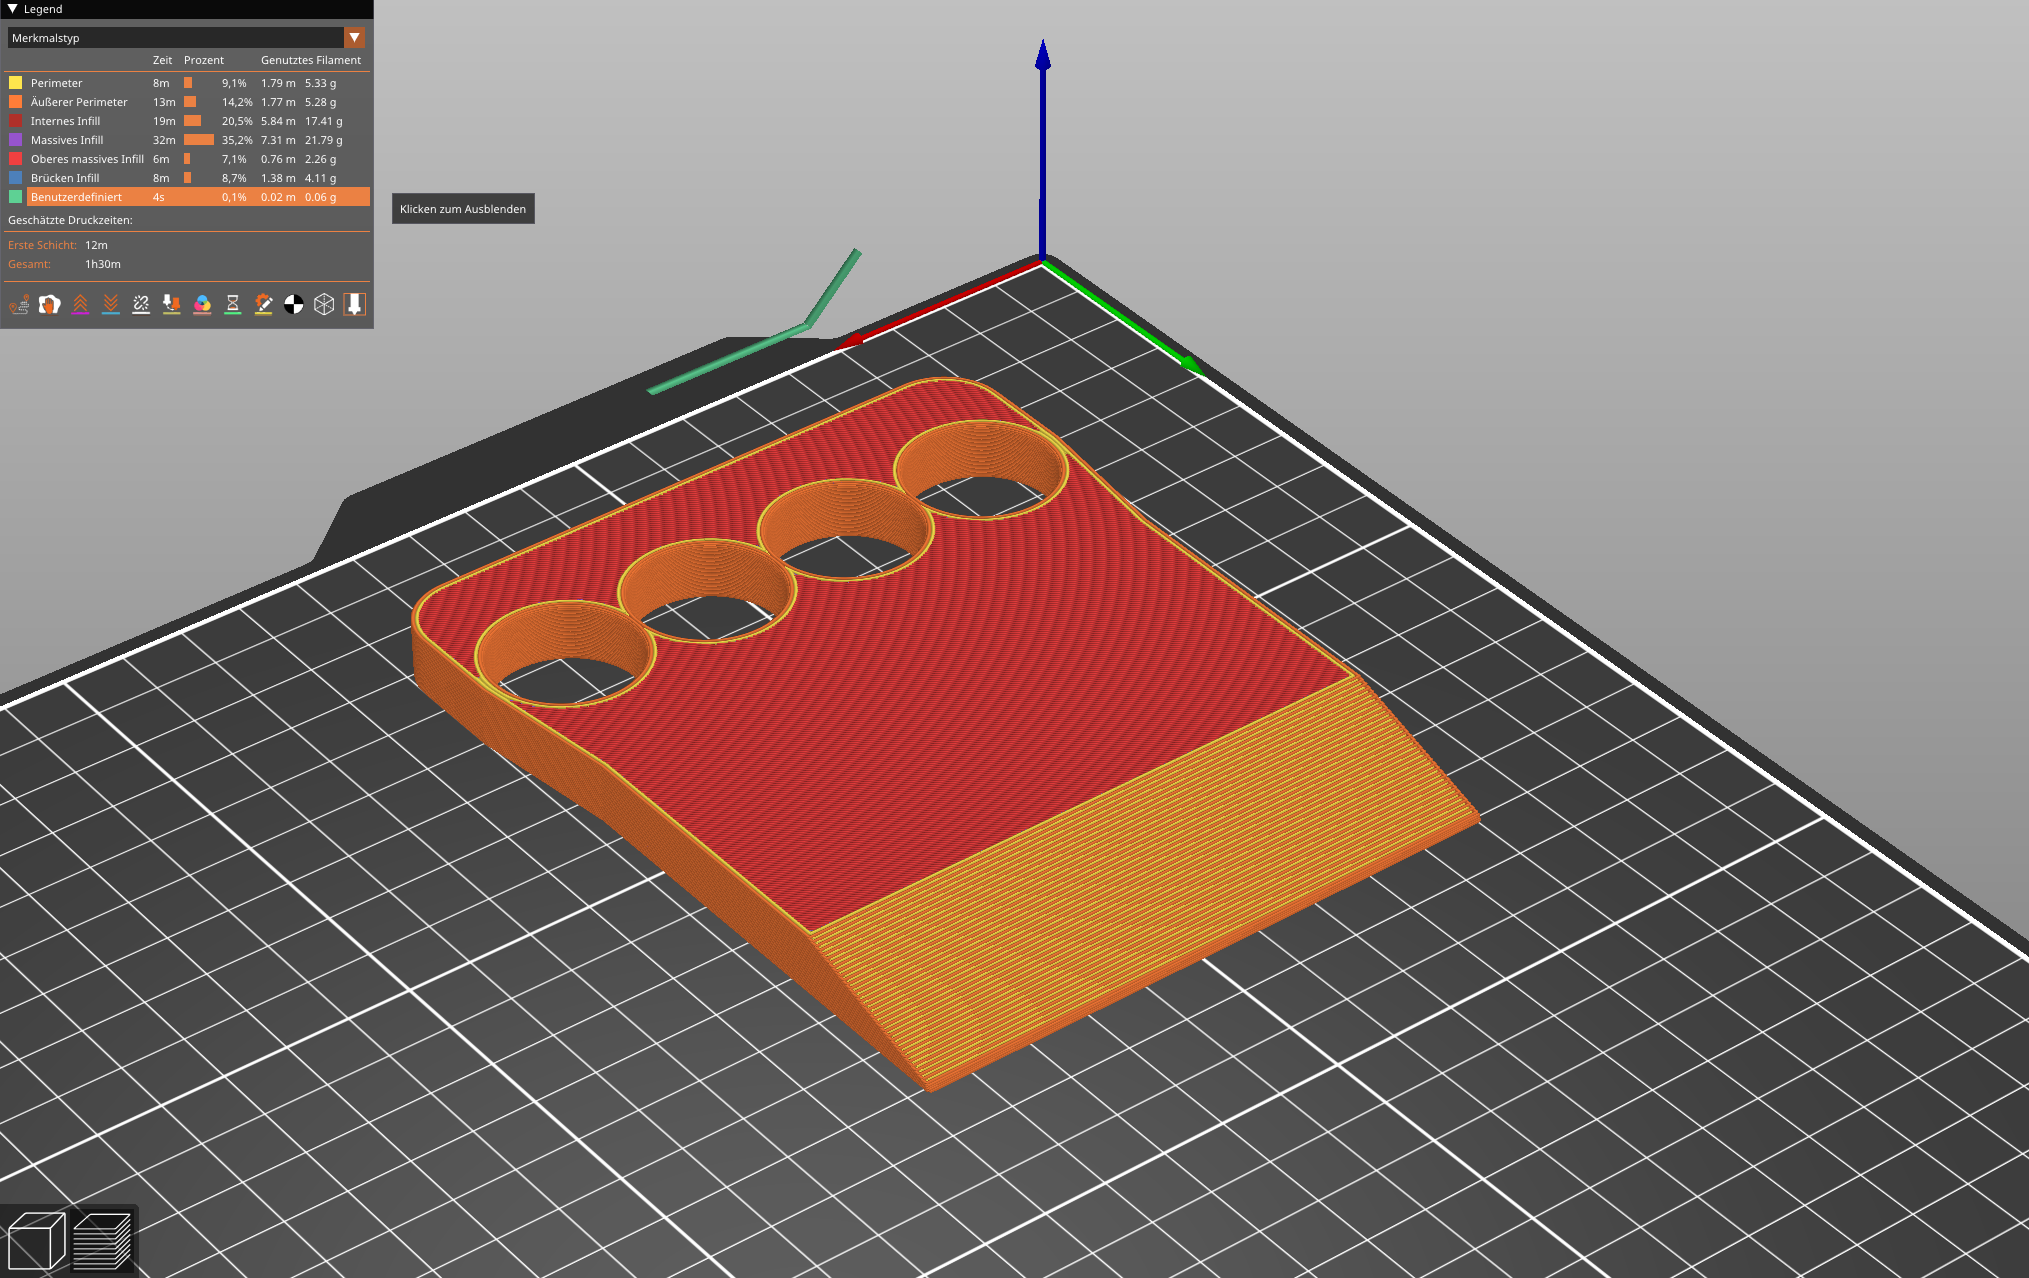
Task: Open the Merkmalstyp dropdown
Action: pos(354,37)
